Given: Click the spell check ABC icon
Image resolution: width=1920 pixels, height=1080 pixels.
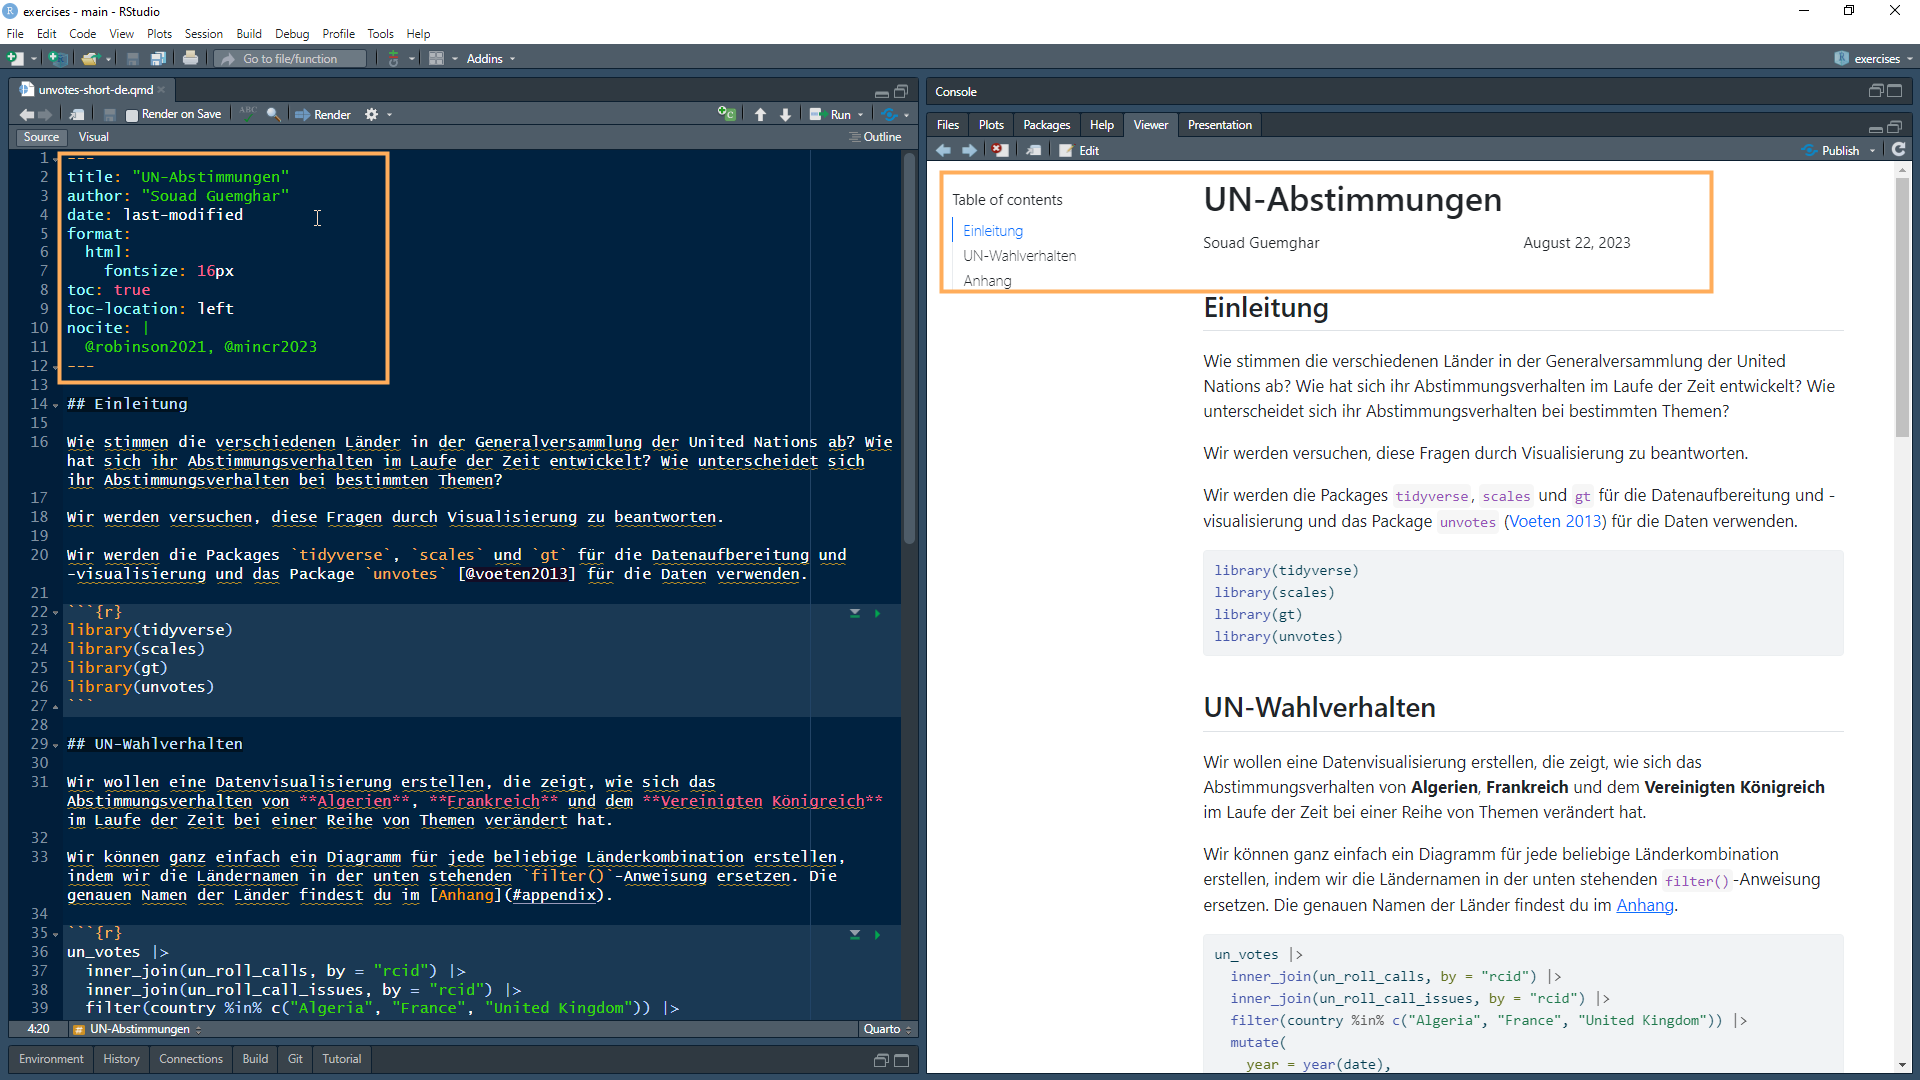Looking at the screenshot, I should [x=248, y=113].
